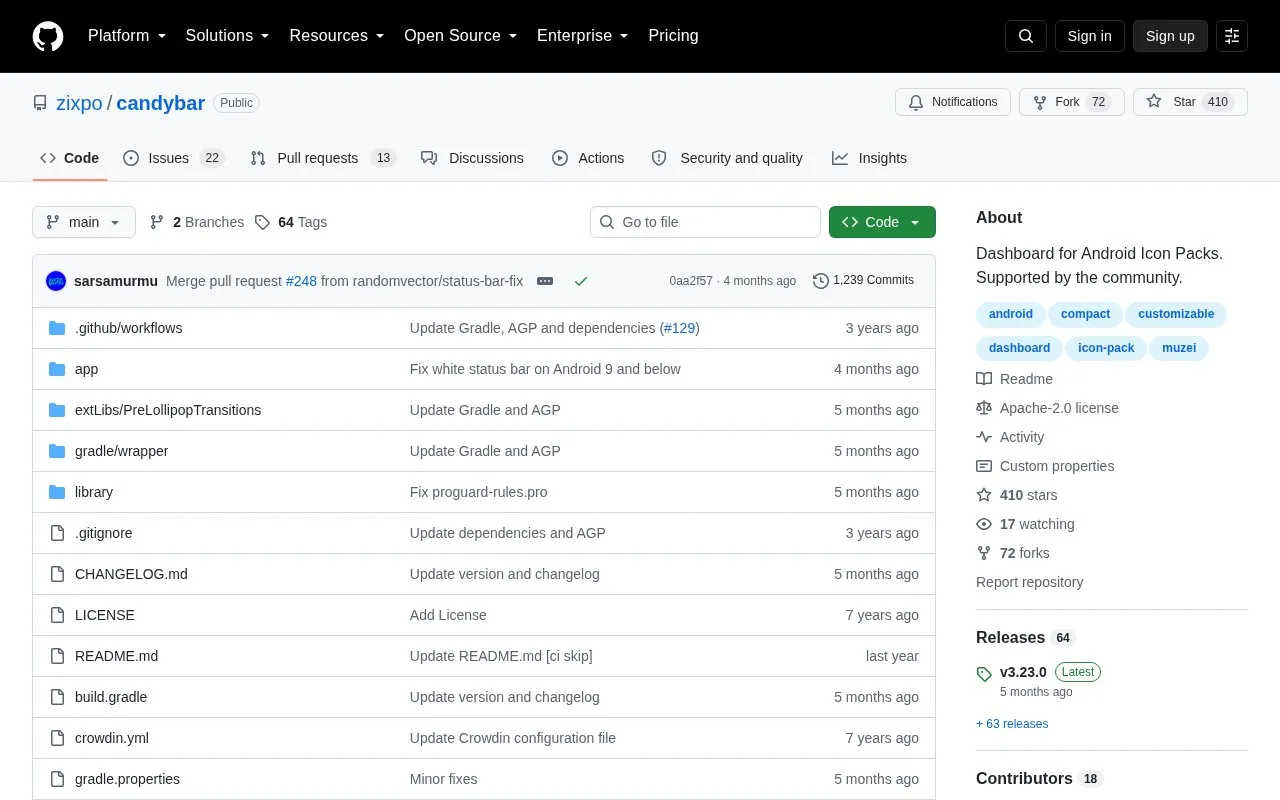Open the gradle/wrapper folder

tap(121, 451)
